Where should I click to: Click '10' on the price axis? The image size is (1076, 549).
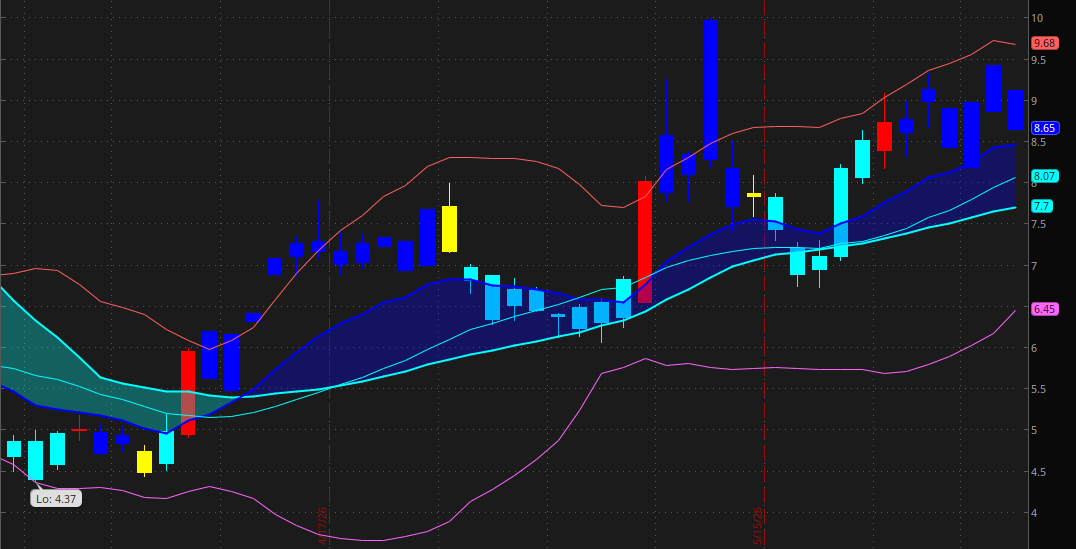click(1037, 18)
